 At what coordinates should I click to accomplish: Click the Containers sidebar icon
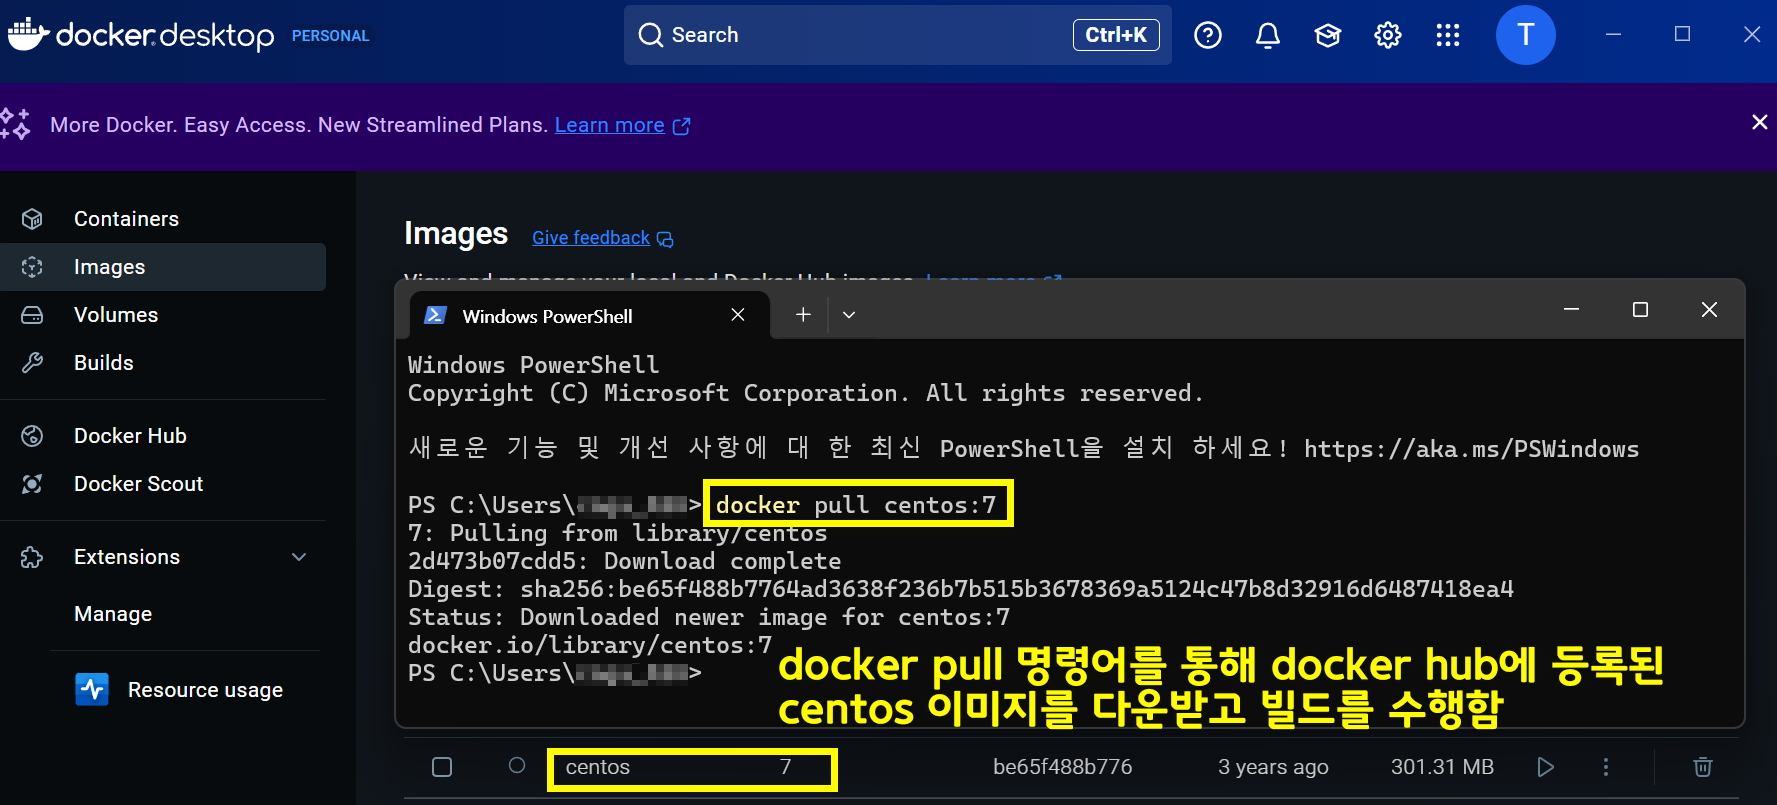[32, 219]
